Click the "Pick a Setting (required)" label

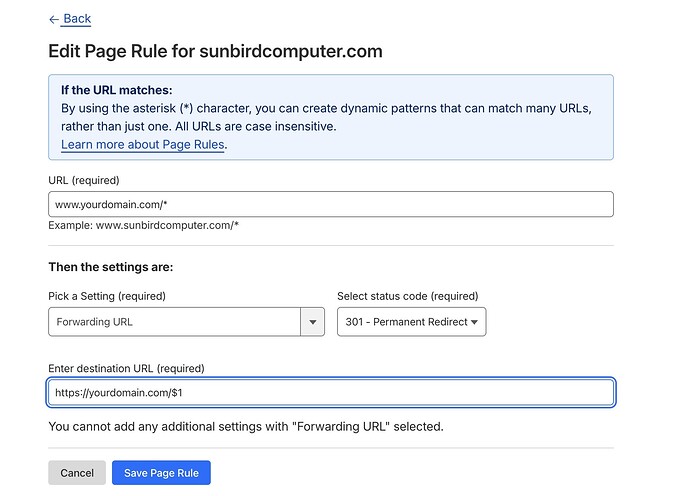107,296
